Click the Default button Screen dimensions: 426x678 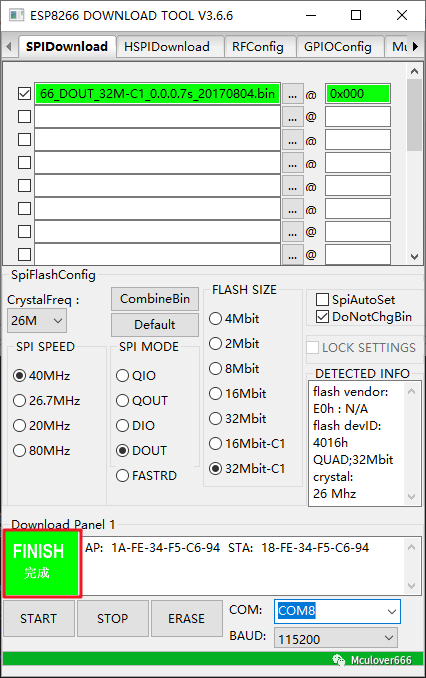point(155,325)
